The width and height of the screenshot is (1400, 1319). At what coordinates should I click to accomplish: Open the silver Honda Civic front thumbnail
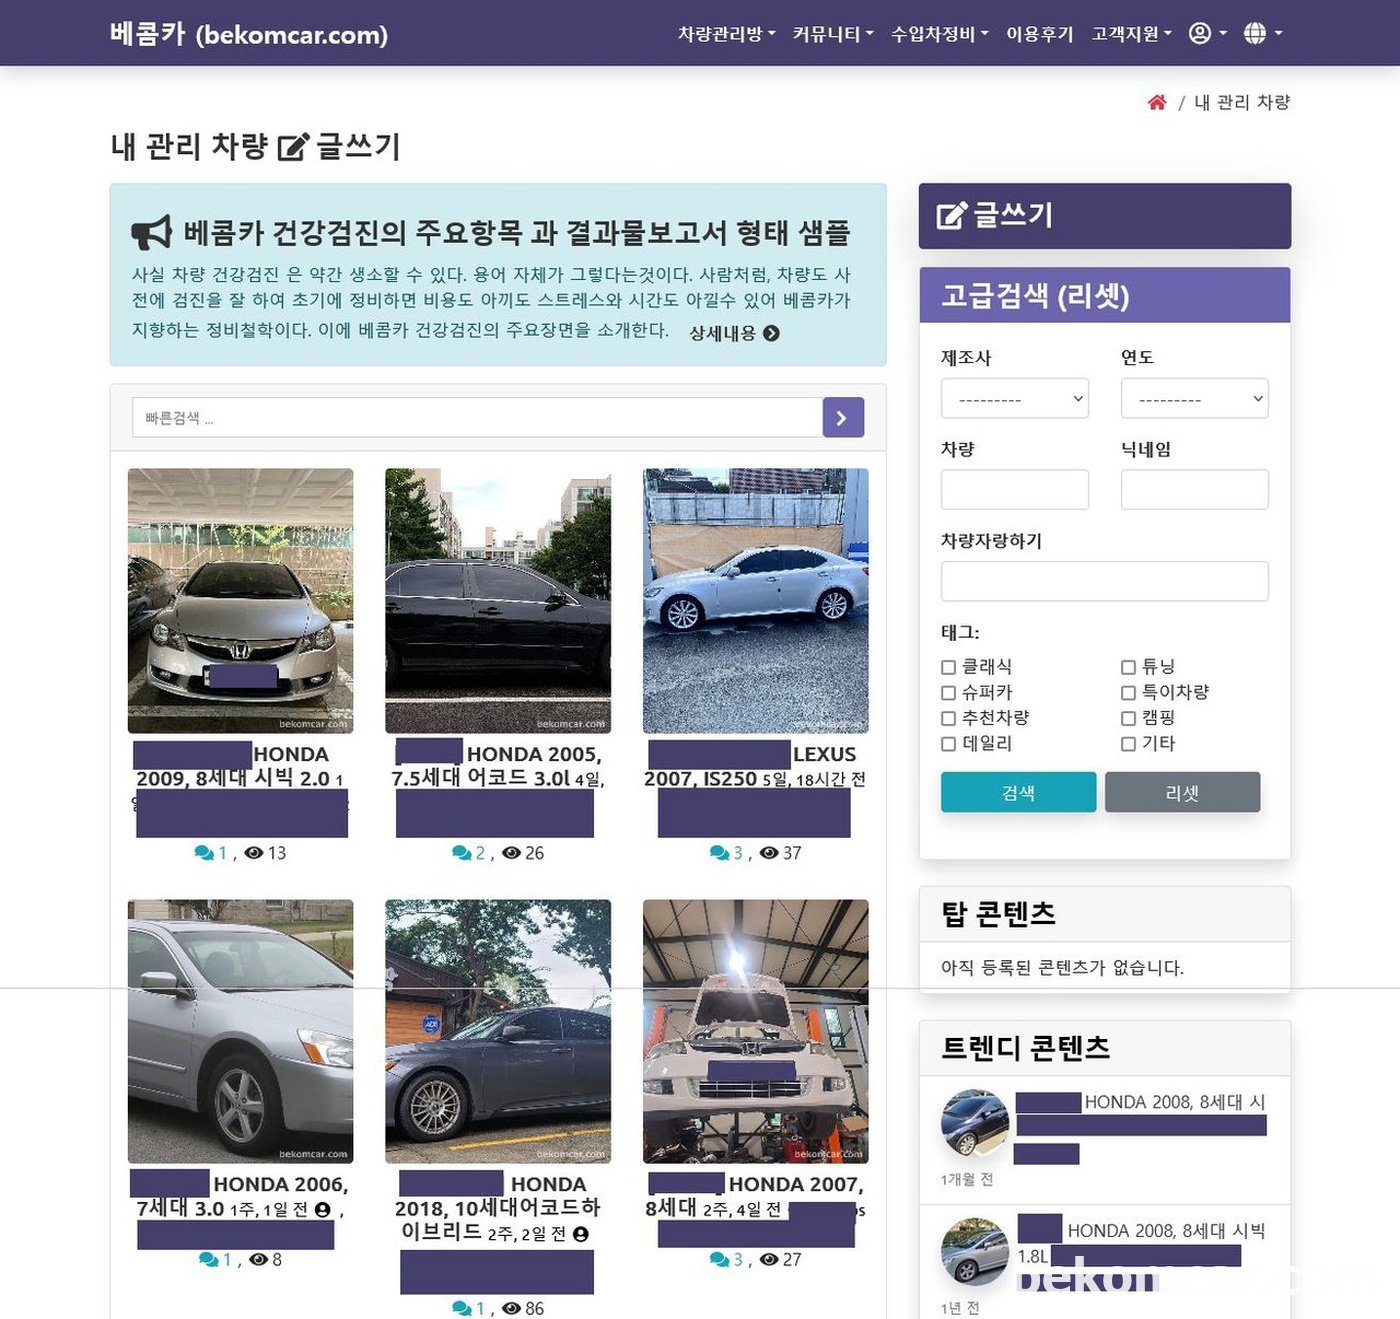point(240,601)
